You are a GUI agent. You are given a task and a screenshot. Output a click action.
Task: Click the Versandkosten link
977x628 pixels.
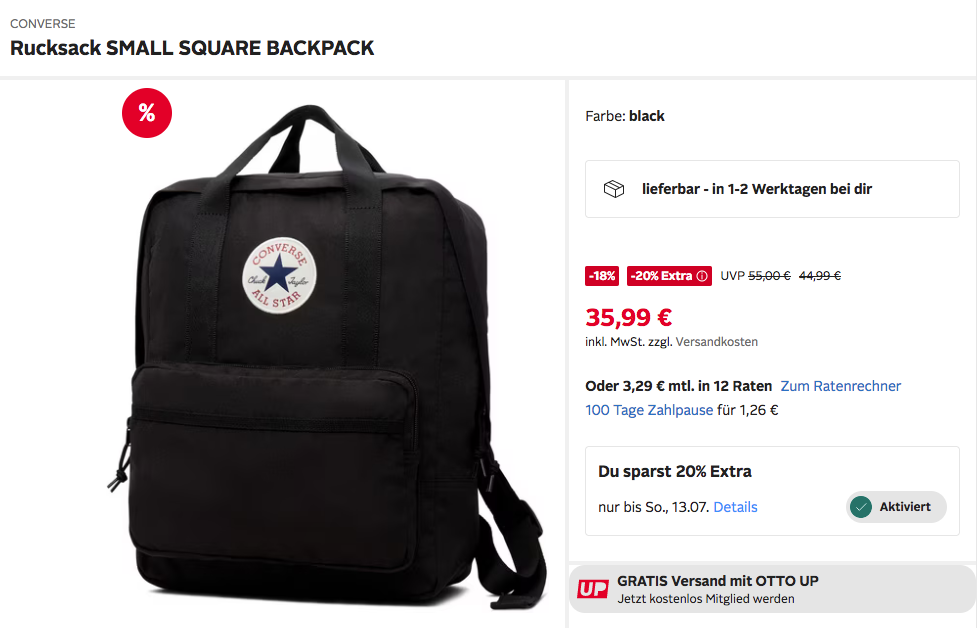point(717,342)
